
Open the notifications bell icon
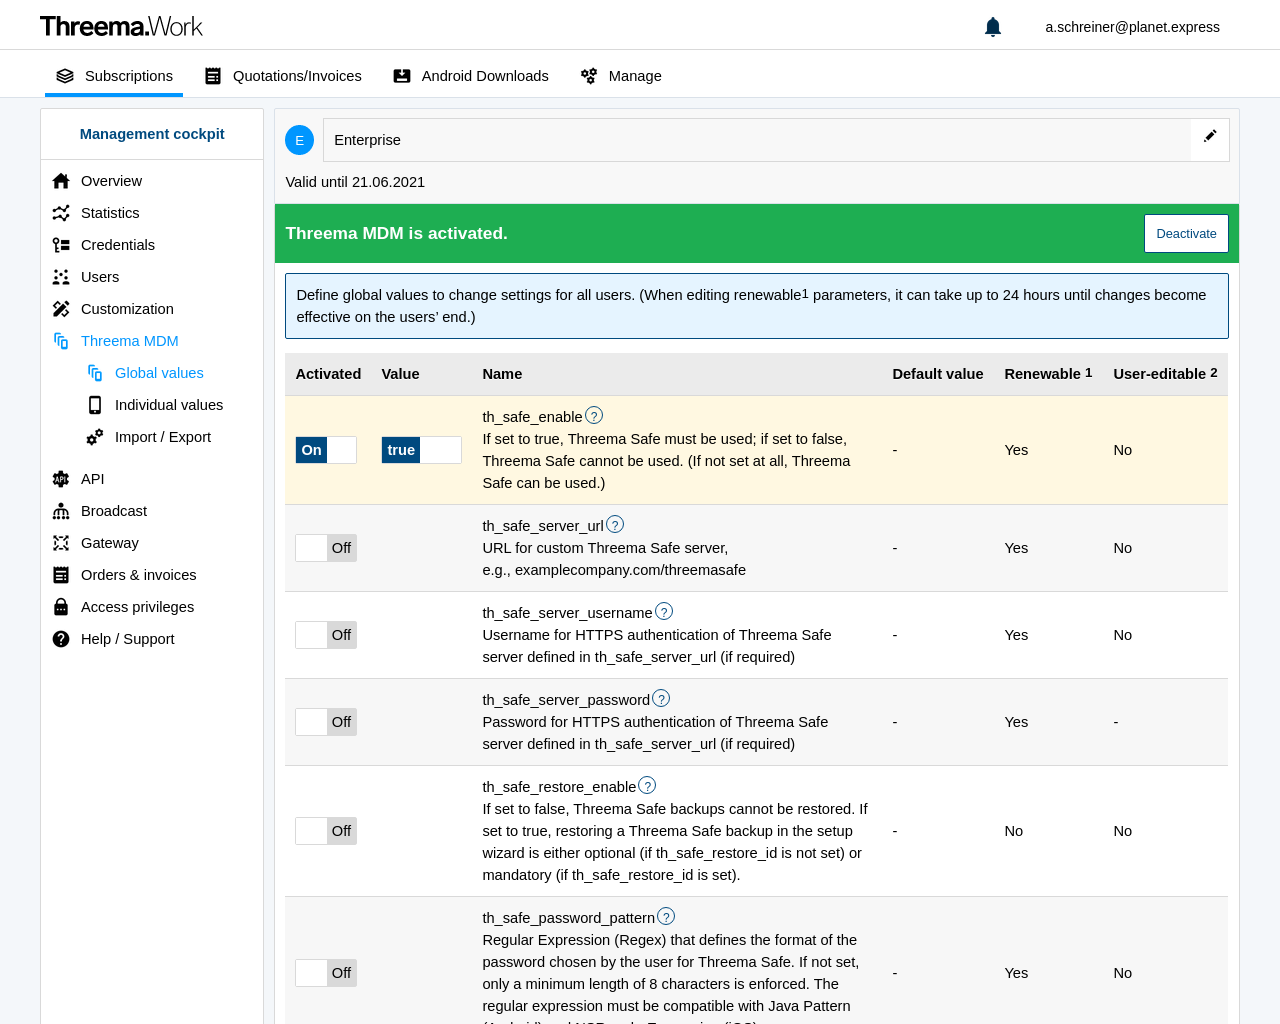click(x=993, y=27)
